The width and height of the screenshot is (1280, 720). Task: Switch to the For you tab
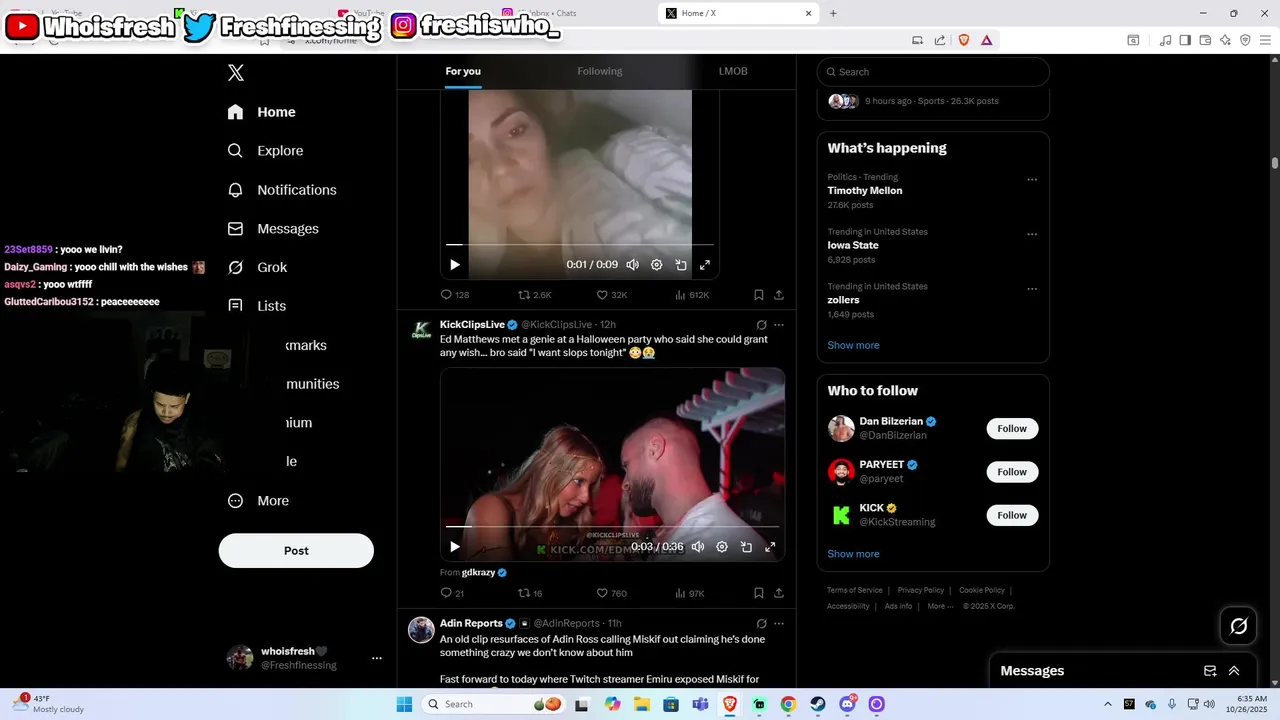coord(463,71)
